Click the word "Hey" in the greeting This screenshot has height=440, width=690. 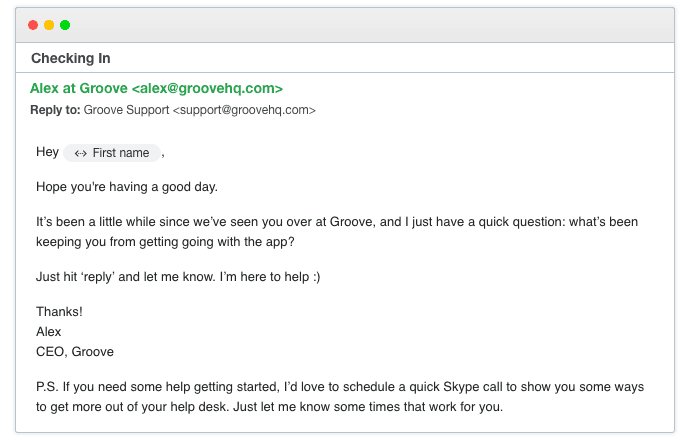47,153
